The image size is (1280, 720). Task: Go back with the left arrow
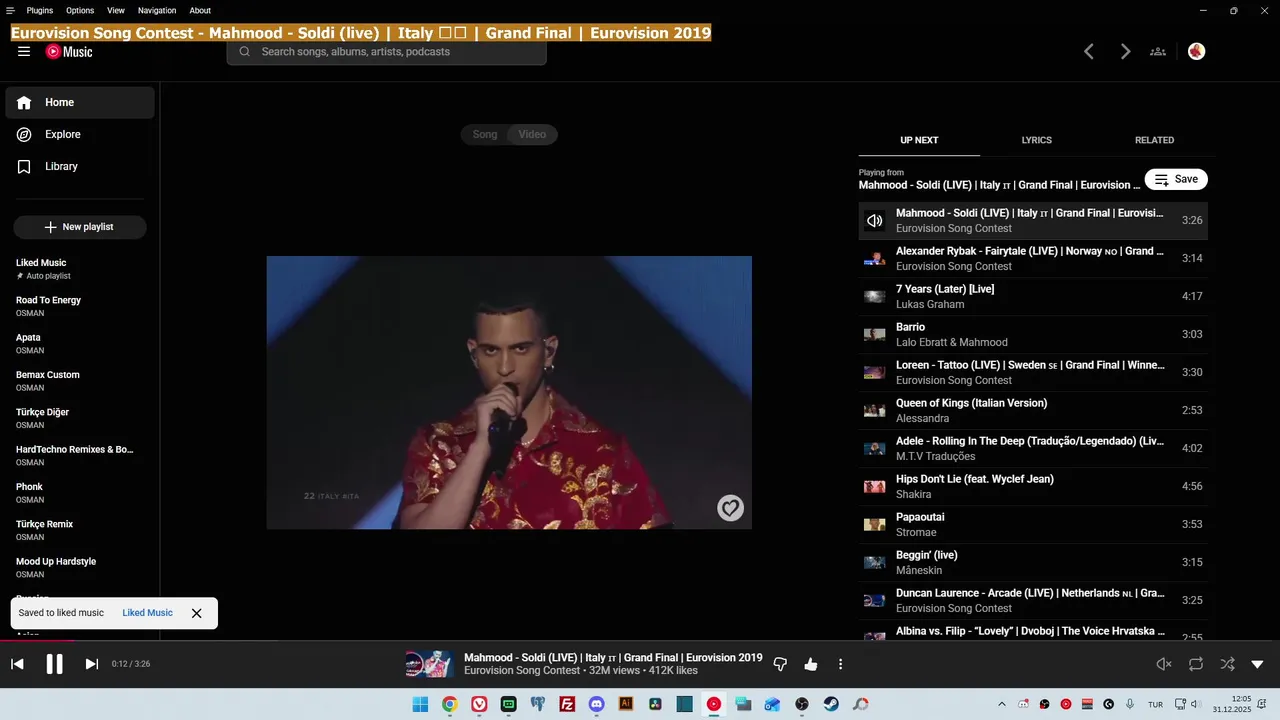click(1089, 52)
